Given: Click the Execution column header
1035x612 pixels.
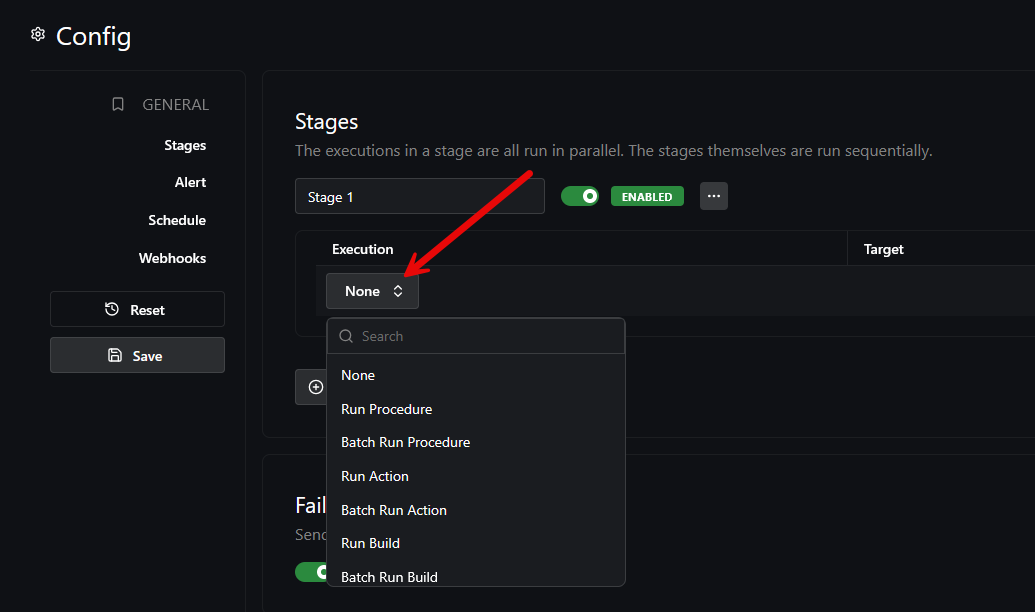Looking at the screenshot, I should pyautogui.click(x=362, y=249).
